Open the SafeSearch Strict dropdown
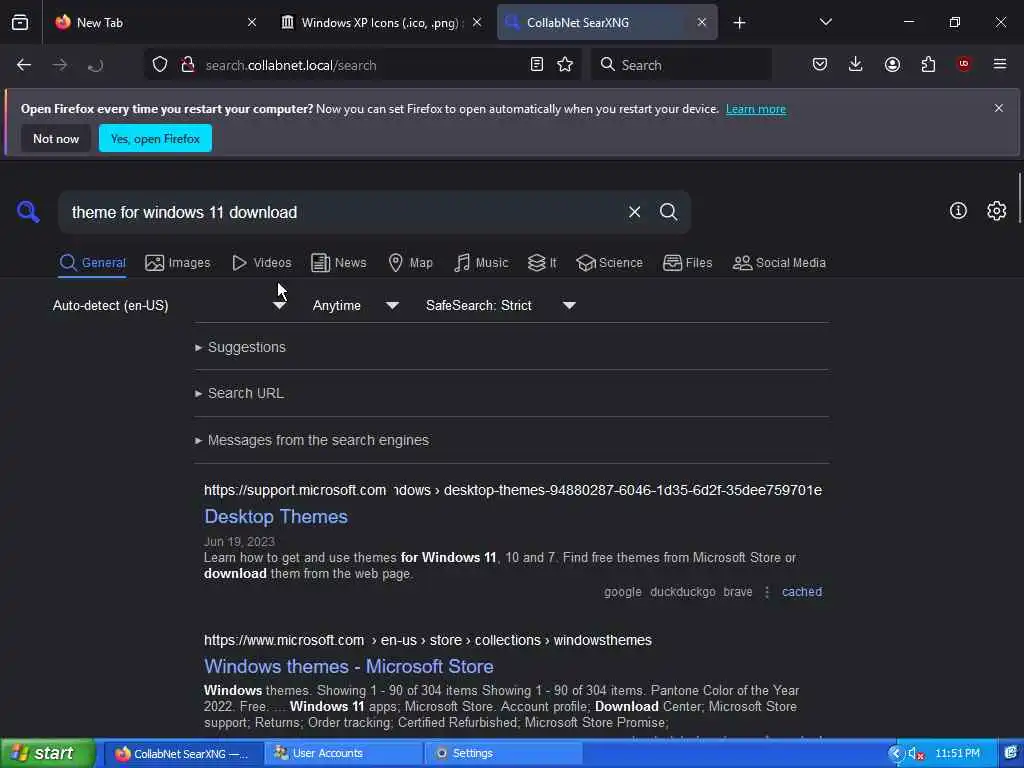Image resolution: width=1024 pixels, height=768 pixels. click(x=500, y=305)
